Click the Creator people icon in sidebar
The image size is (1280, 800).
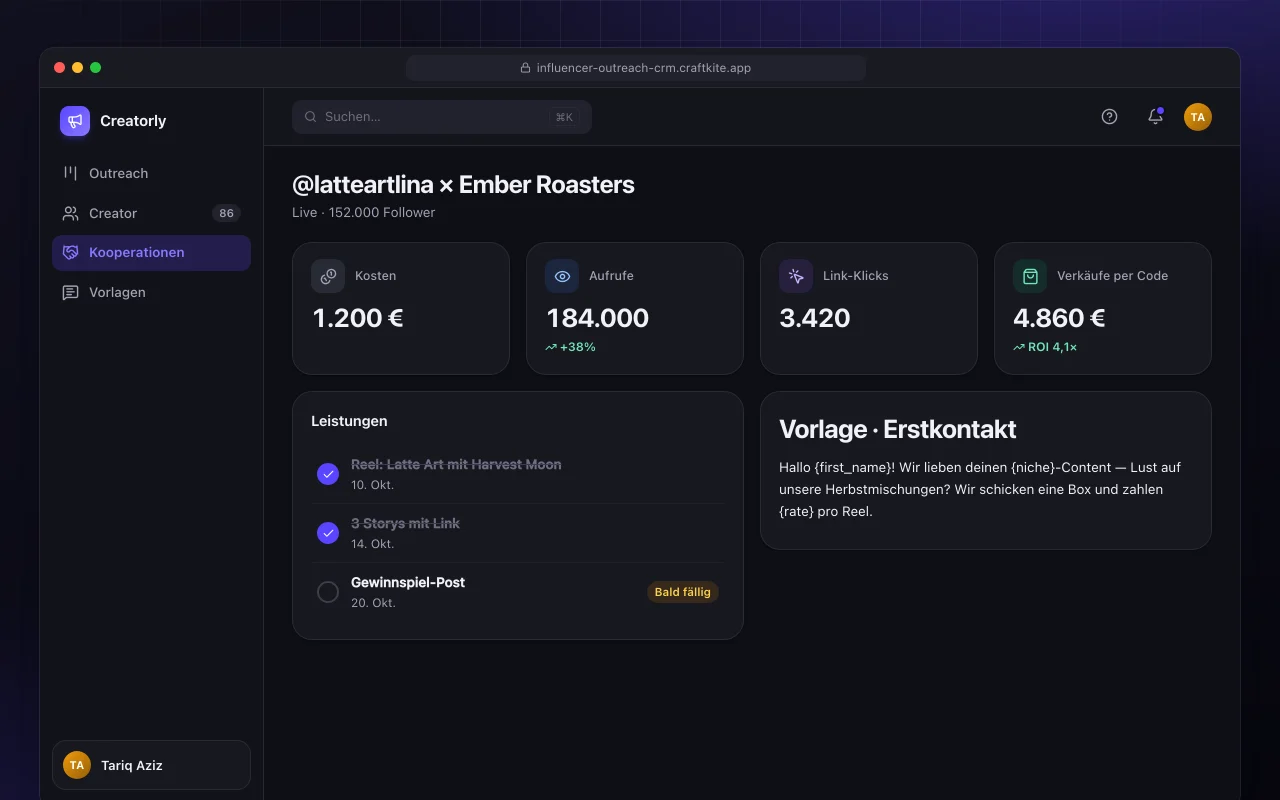(70, 213)
